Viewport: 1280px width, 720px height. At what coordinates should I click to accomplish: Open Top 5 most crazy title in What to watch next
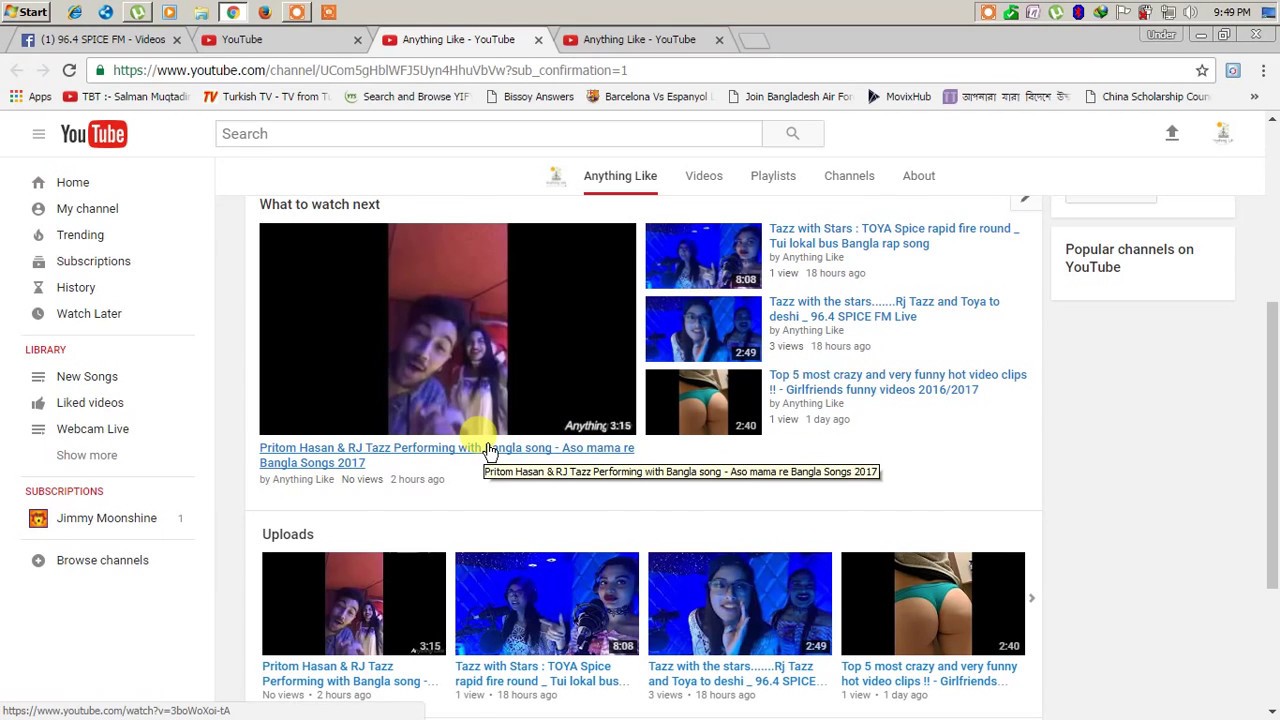click(x=898, y=382)
